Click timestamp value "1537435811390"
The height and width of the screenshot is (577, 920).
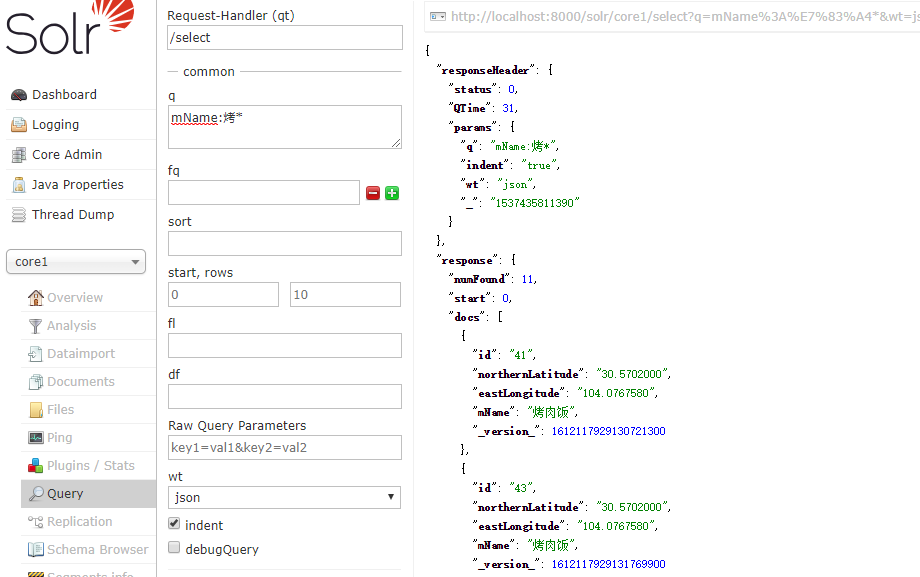tap(535, 203)
